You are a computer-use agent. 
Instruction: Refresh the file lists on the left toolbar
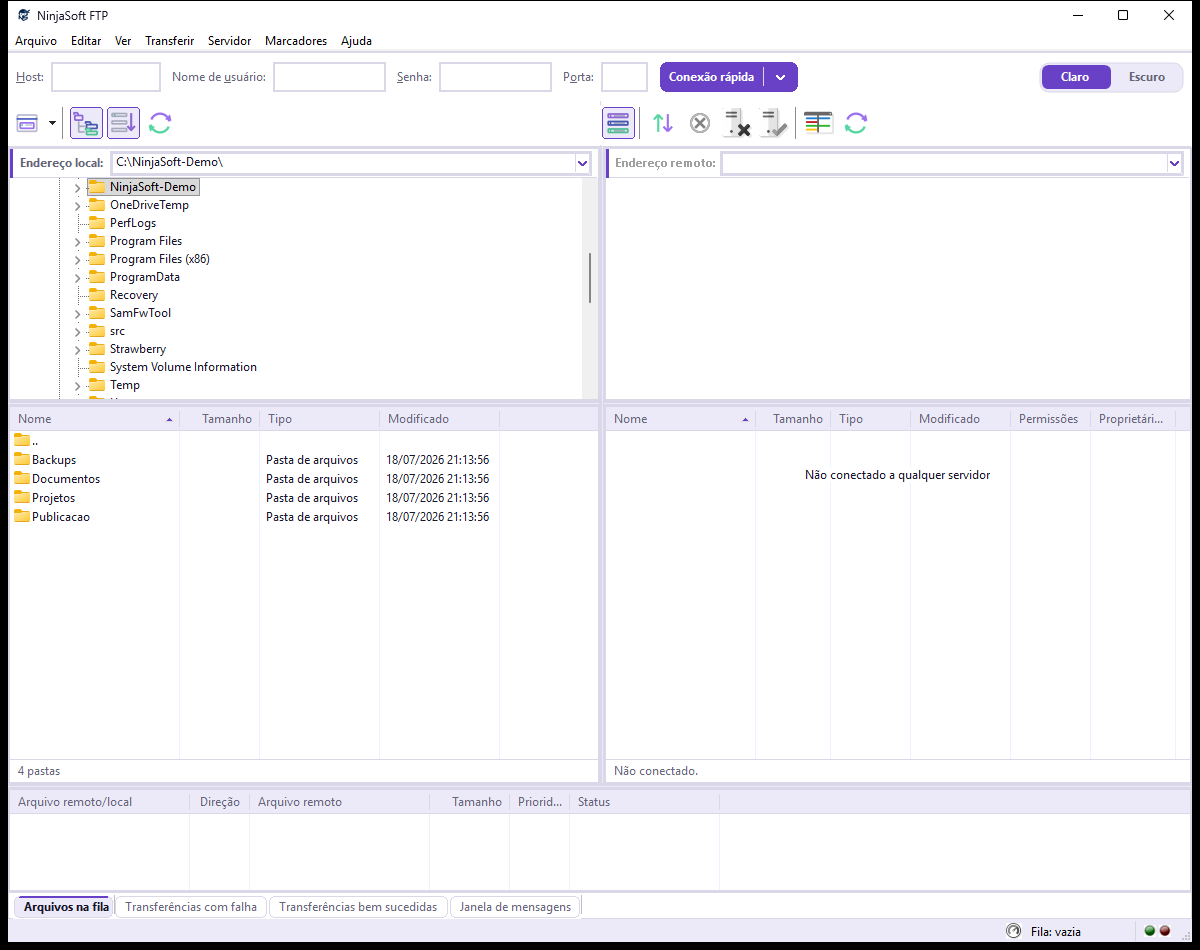tap(160, 123)
